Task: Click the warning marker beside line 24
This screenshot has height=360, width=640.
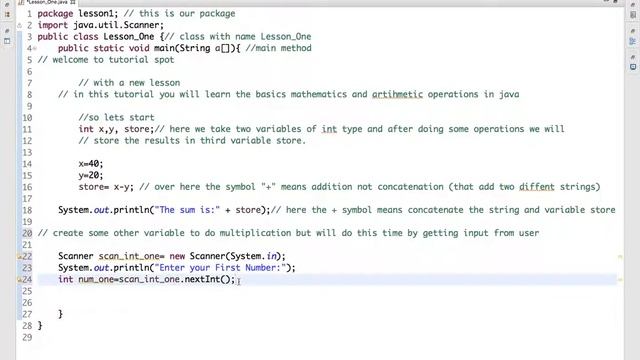Action: pyautogui.click(x=19, y=280)
